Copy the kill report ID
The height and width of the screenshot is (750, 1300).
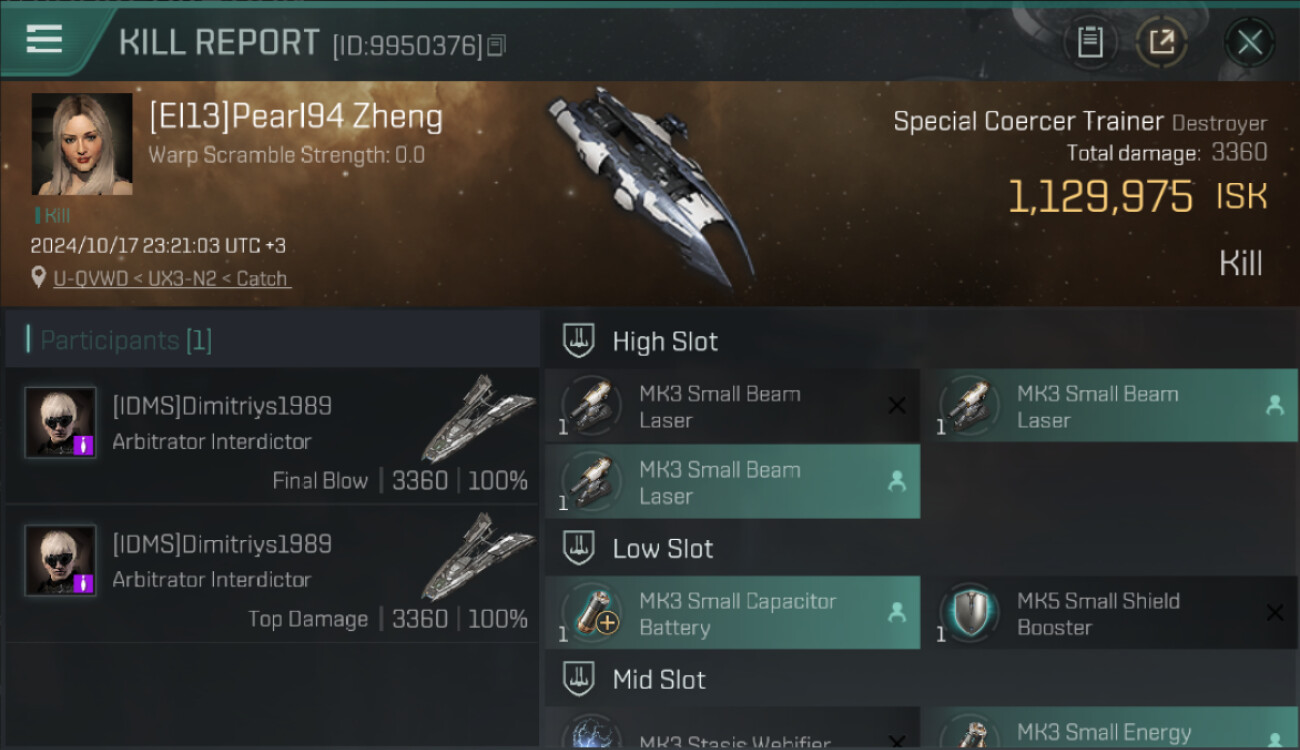pos(497,45)
